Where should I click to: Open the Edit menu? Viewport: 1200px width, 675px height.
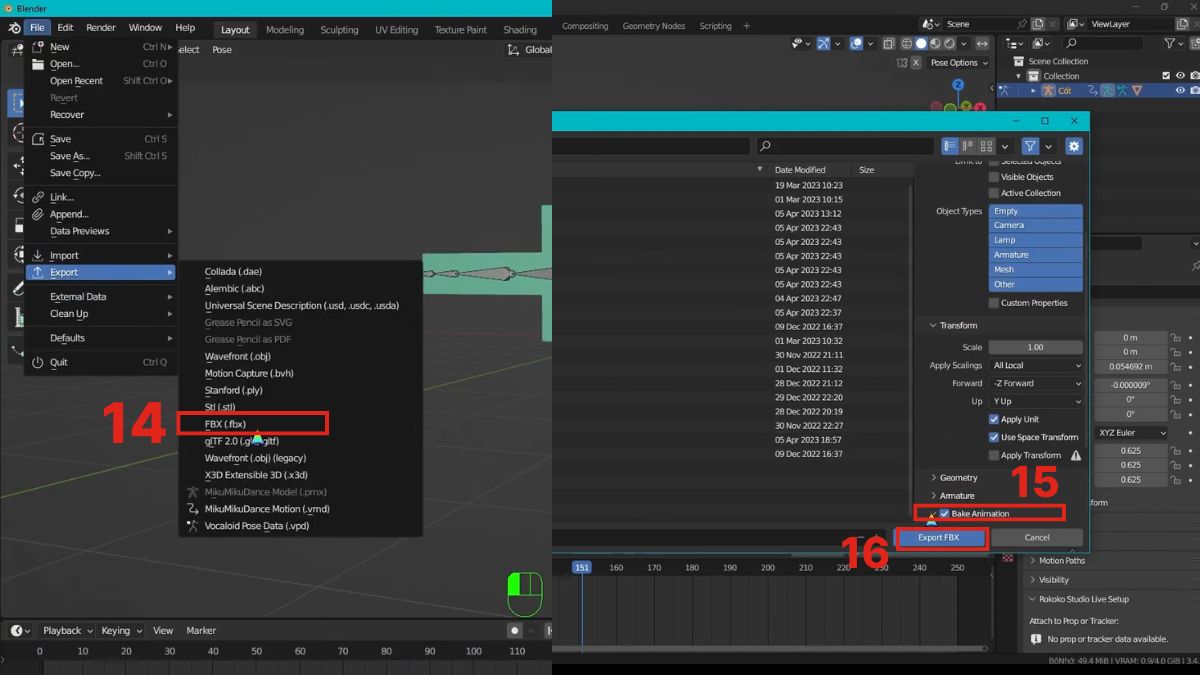65,28
